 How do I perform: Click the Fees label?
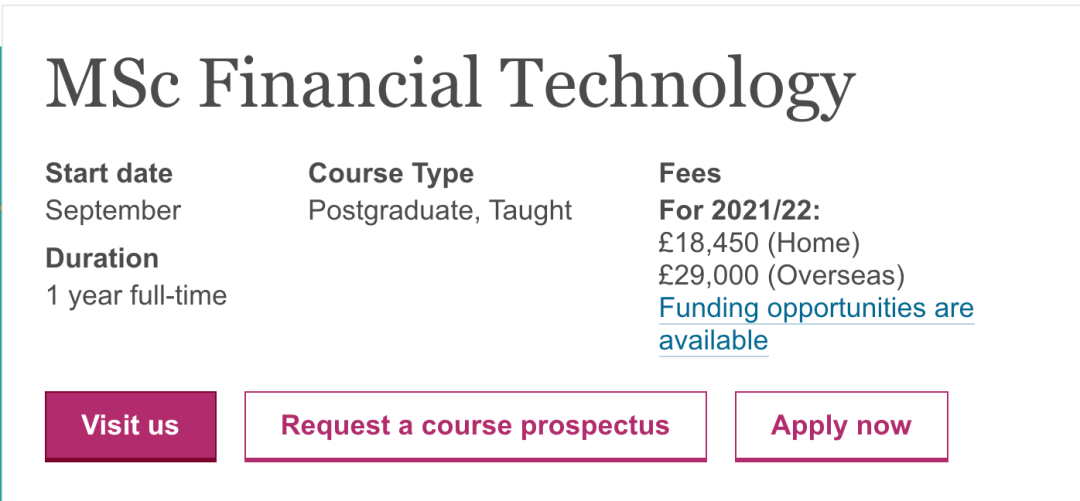point(690,173)
